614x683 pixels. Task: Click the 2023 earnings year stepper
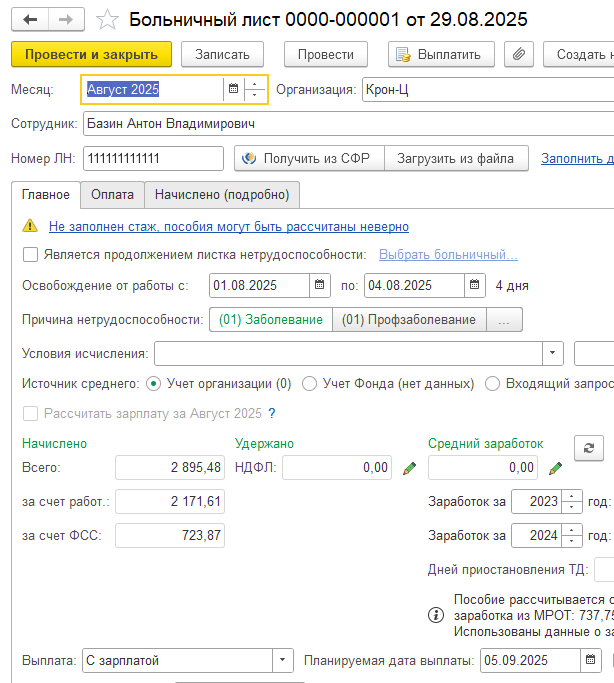pyautogui.click(x=571, y=501)
